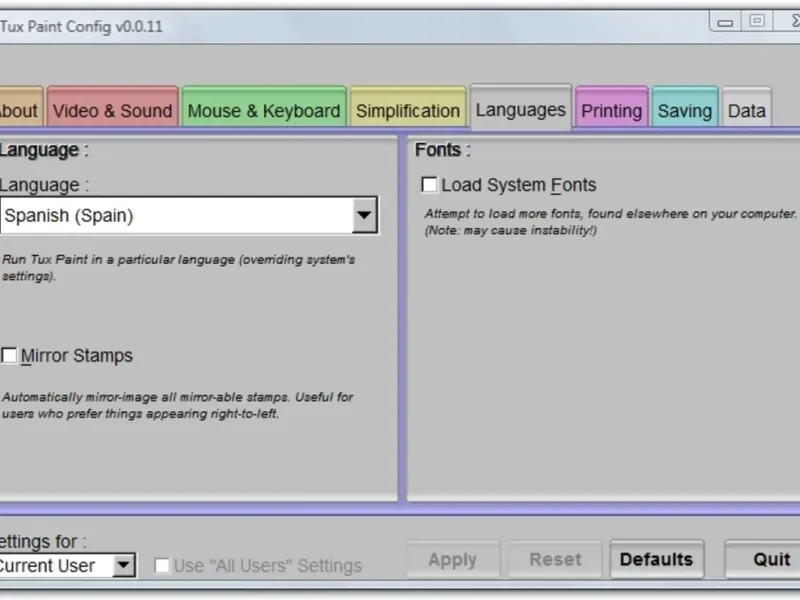The width and height of the screenshot is (800, 600).
Task: Click the 'Automatically mirror-image all mirror-able stamps' description
Action: [178, 405]
